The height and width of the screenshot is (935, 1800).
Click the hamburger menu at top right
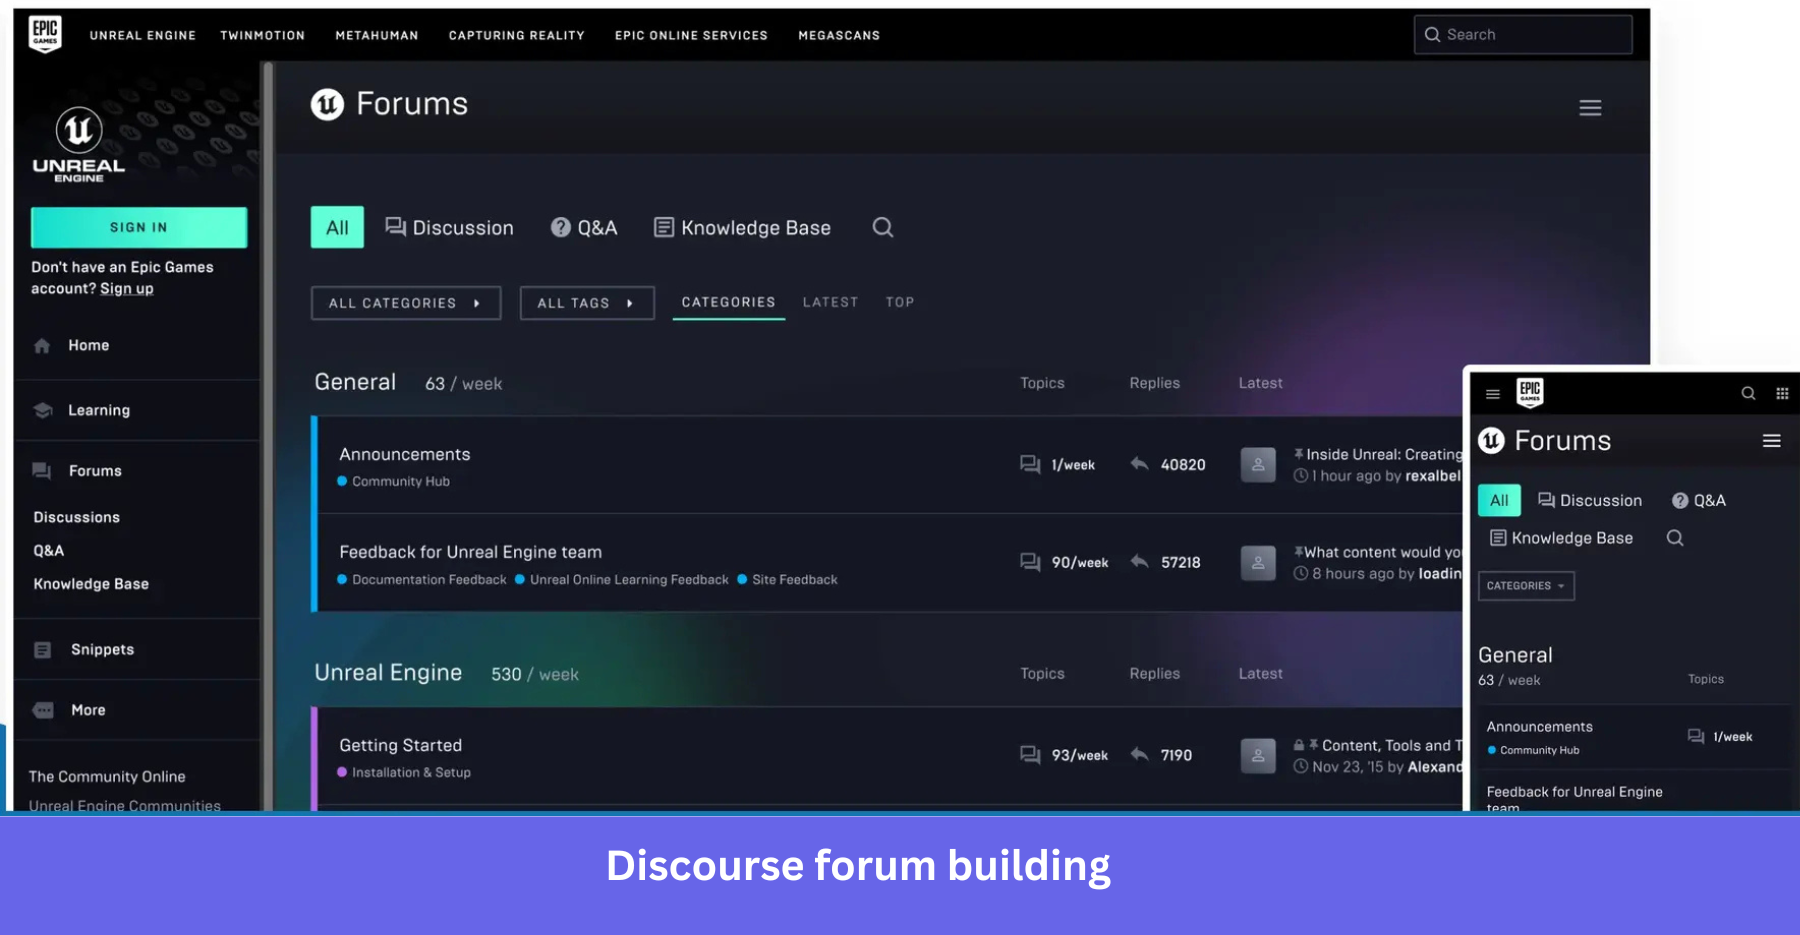click(x=1590, y=107)
